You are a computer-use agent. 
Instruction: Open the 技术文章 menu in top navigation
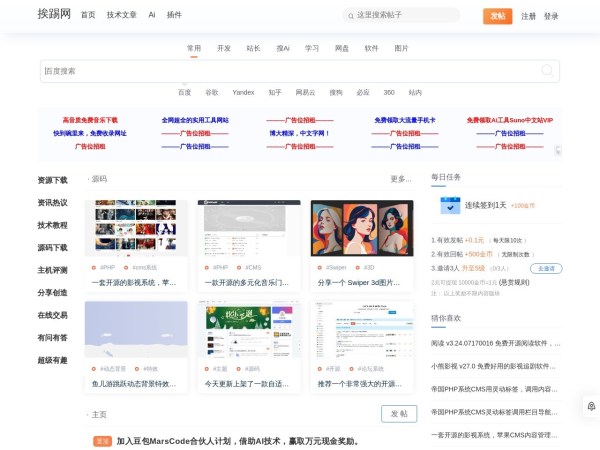[121, 15]
